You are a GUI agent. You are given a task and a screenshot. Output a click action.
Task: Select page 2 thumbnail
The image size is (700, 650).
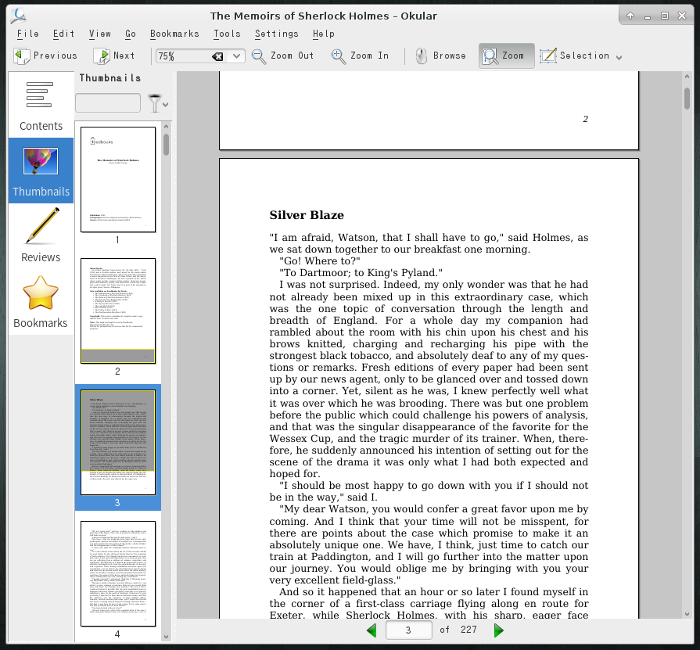click(118, 311)
